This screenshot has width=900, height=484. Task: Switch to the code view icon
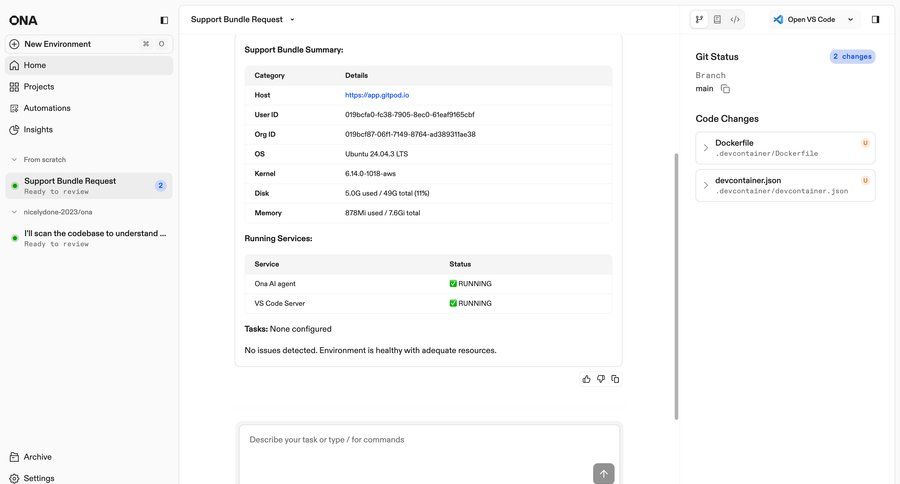click(735, 19)
